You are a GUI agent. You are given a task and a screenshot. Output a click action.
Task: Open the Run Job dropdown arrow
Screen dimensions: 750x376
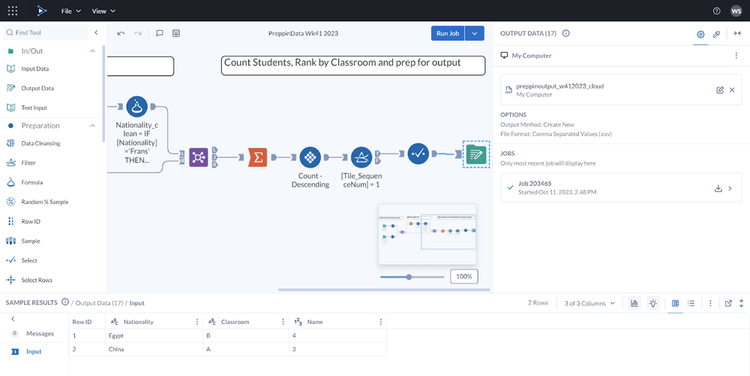(x=474, y=33)
